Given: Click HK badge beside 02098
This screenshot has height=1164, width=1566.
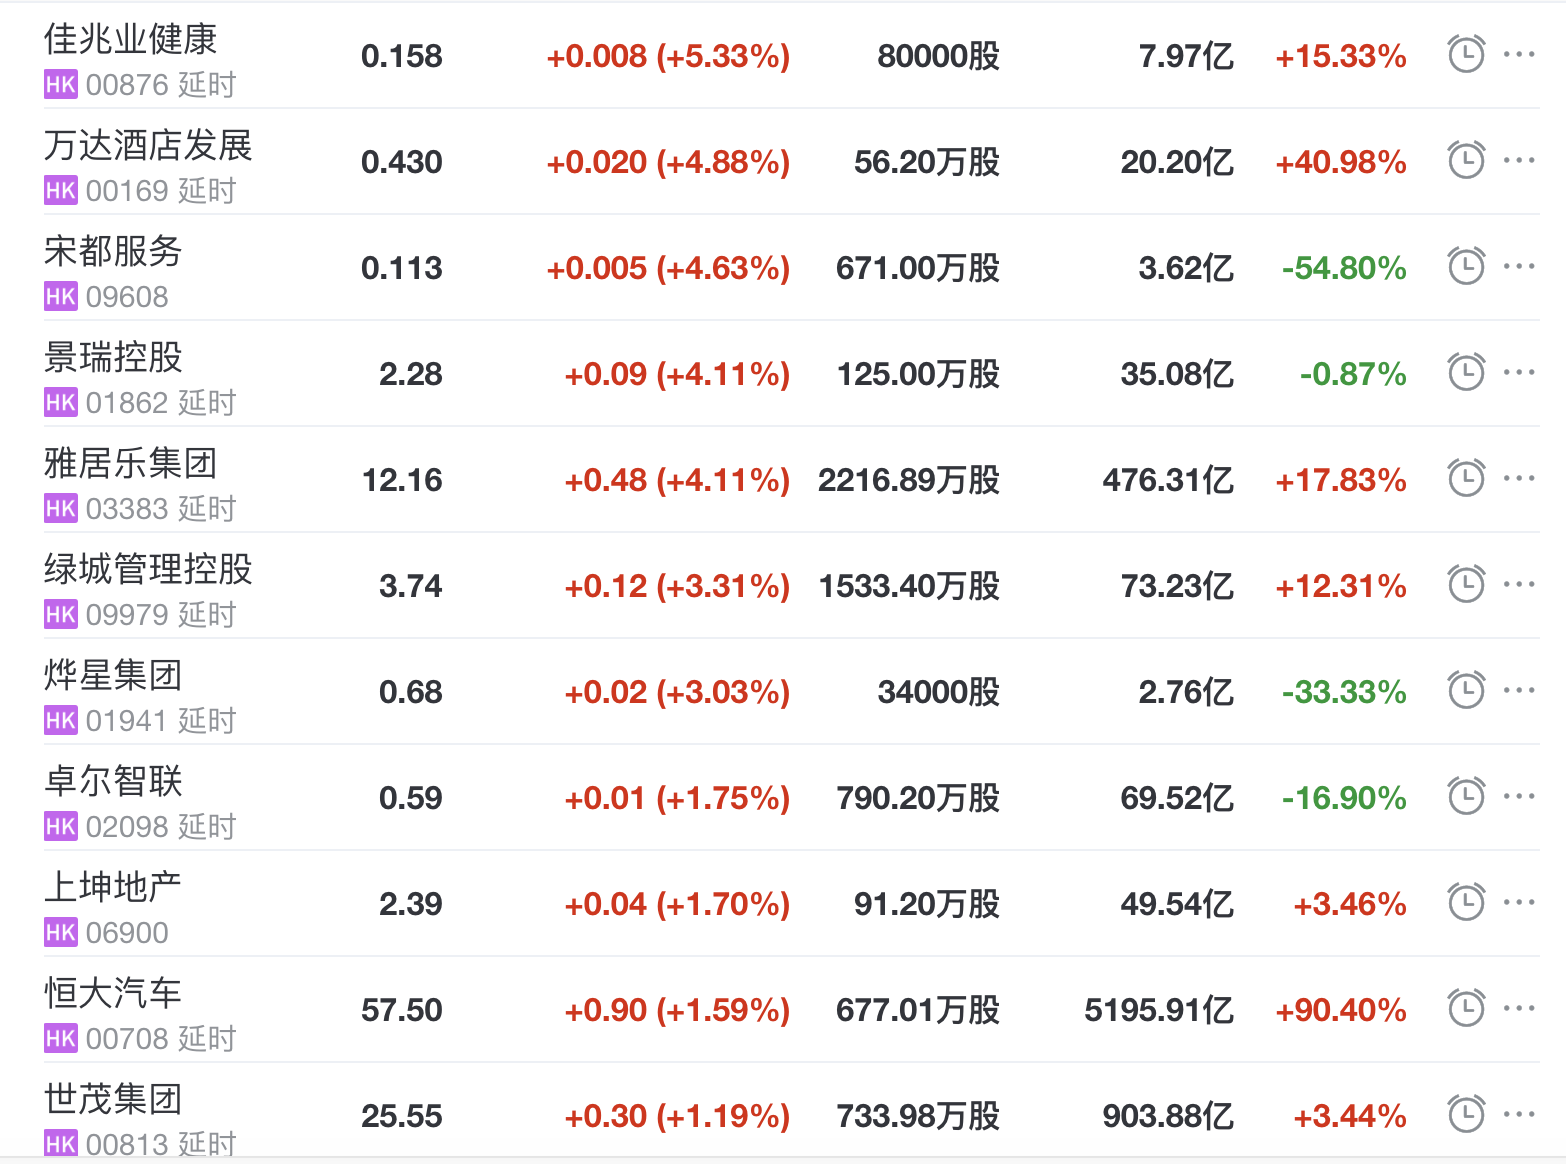Looking at the screenshot, I should click(x=60, y=827).
